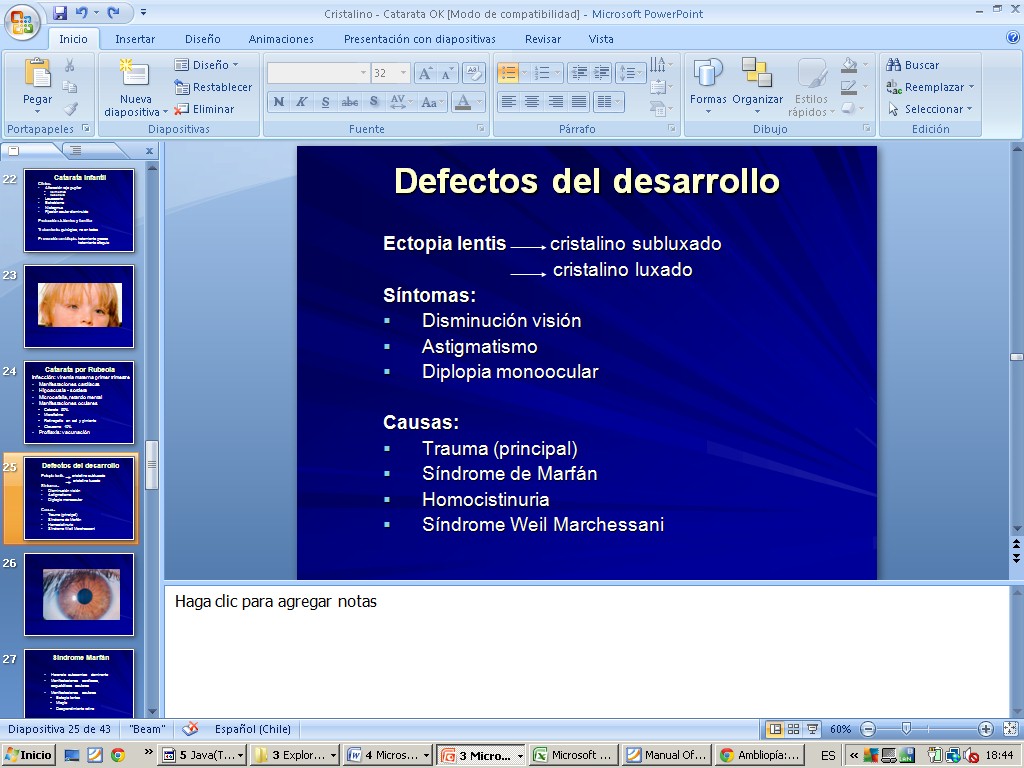Switch to the Insertar tab

click(135, 39)
